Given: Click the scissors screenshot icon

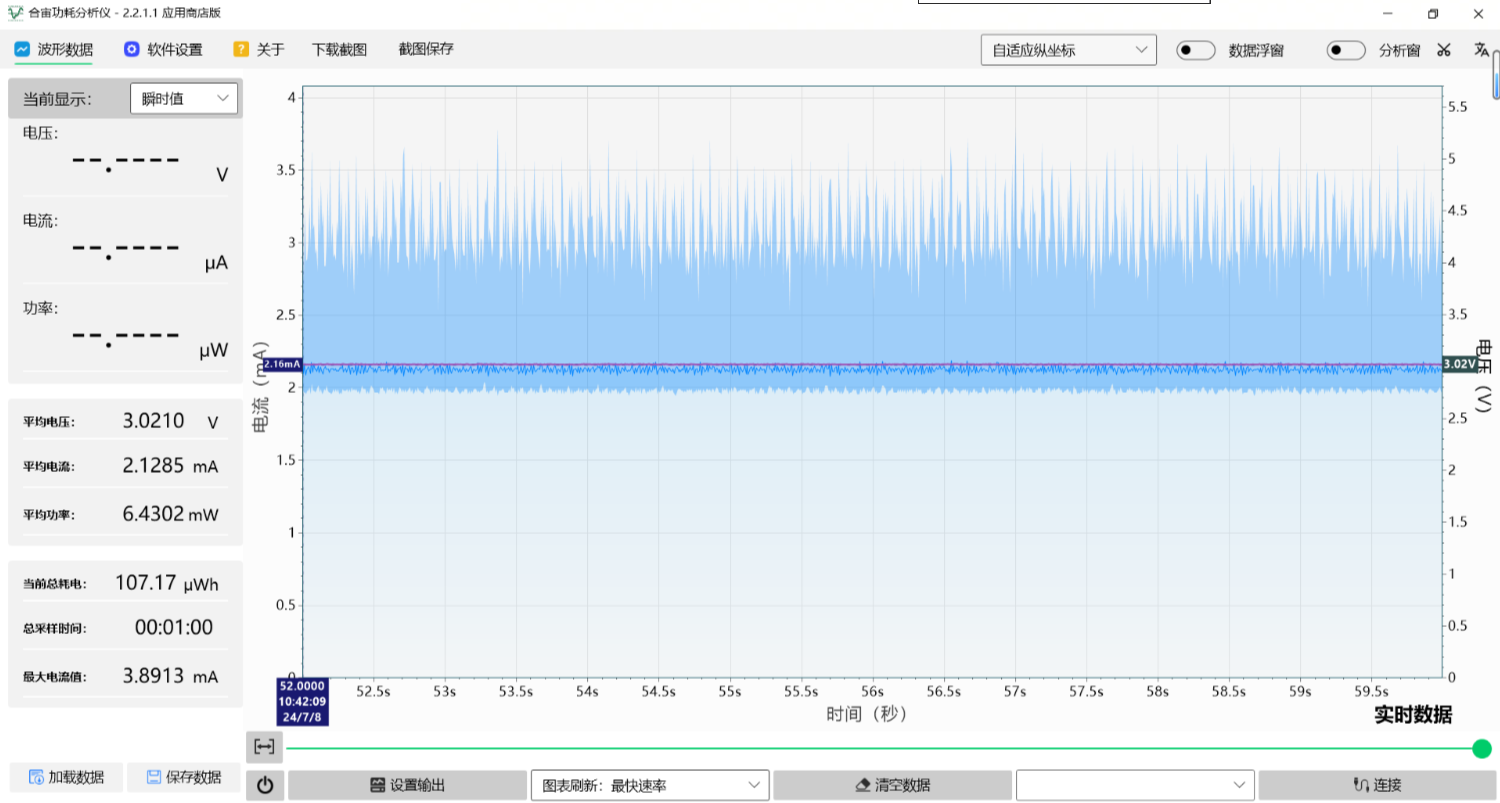Looking at the screenshot, I should coord(1443,50).
